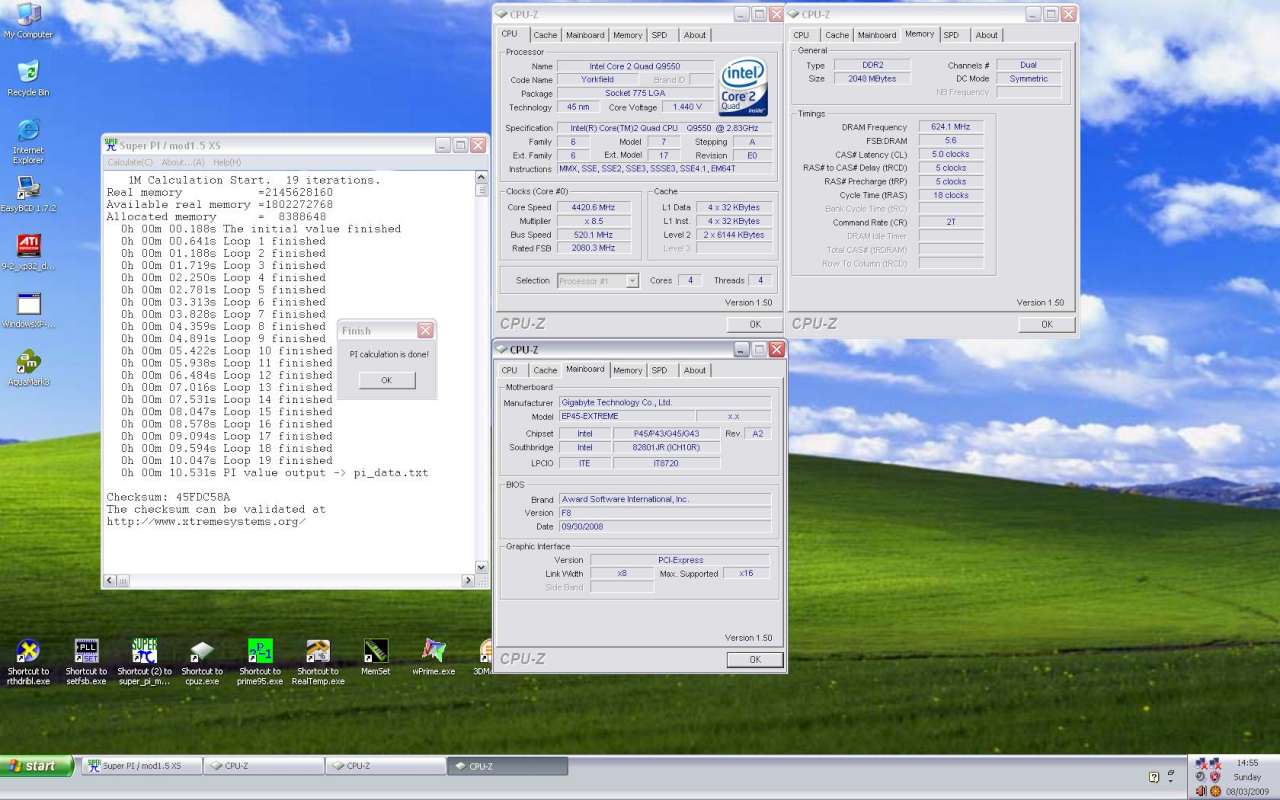Select the active third CPU-Z taskbar button
Screen dimensions: 1280x800
[x=508, y=766]
